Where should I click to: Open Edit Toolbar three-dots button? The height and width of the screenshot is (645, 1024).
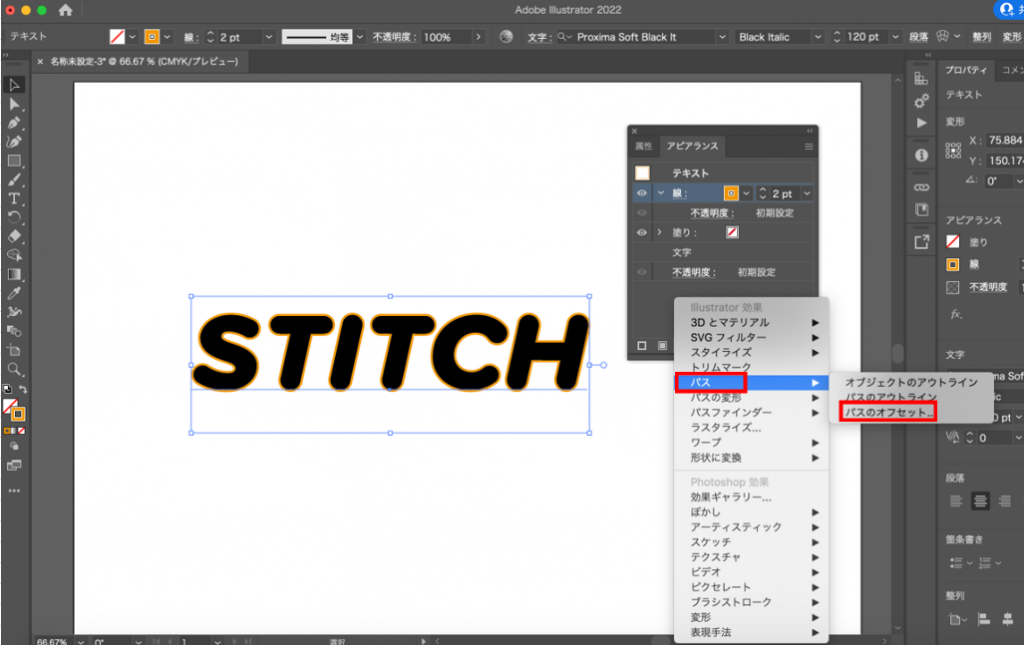[x=14, y=490]
